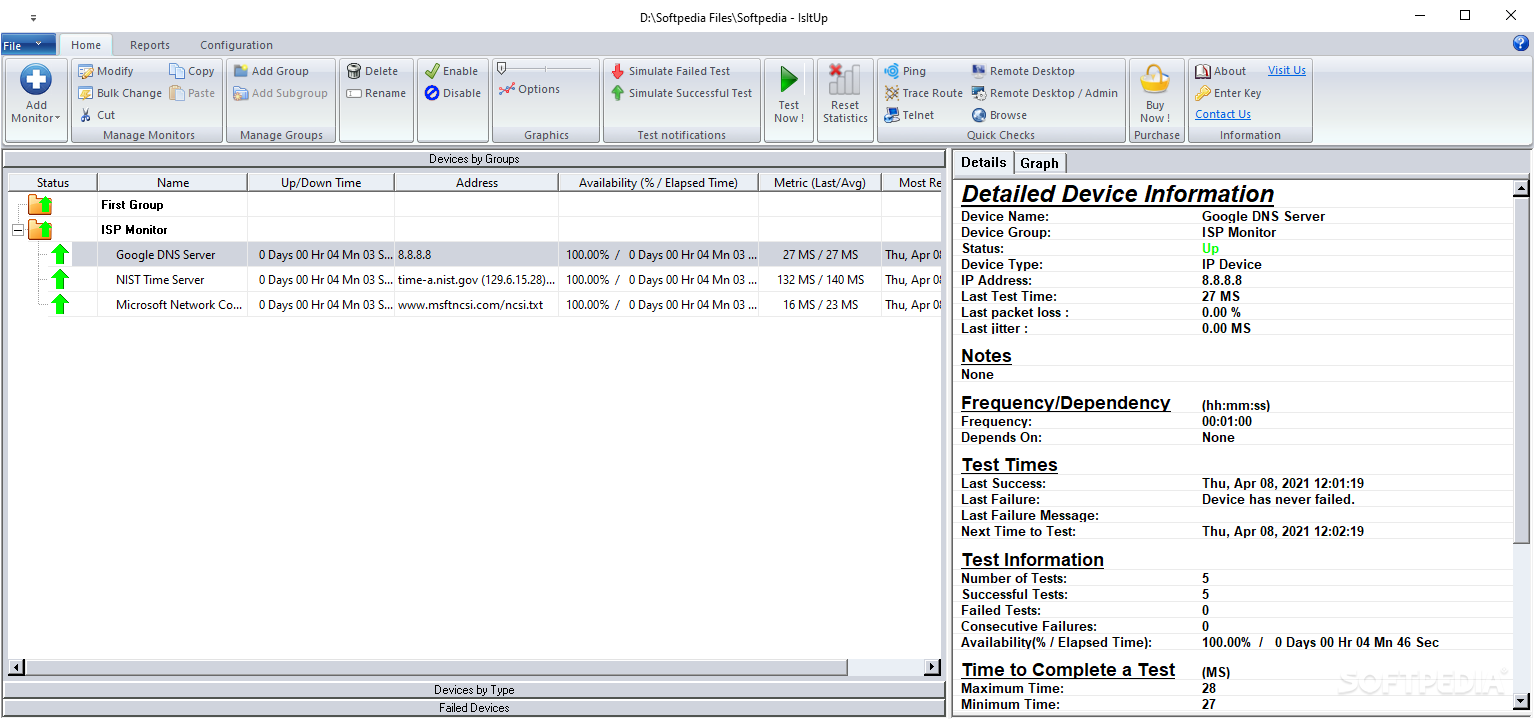Image resolution: width=1535 pixels, height=720 pixels.
Task: Click device list scroll right arrow
Action: [932, 667]
